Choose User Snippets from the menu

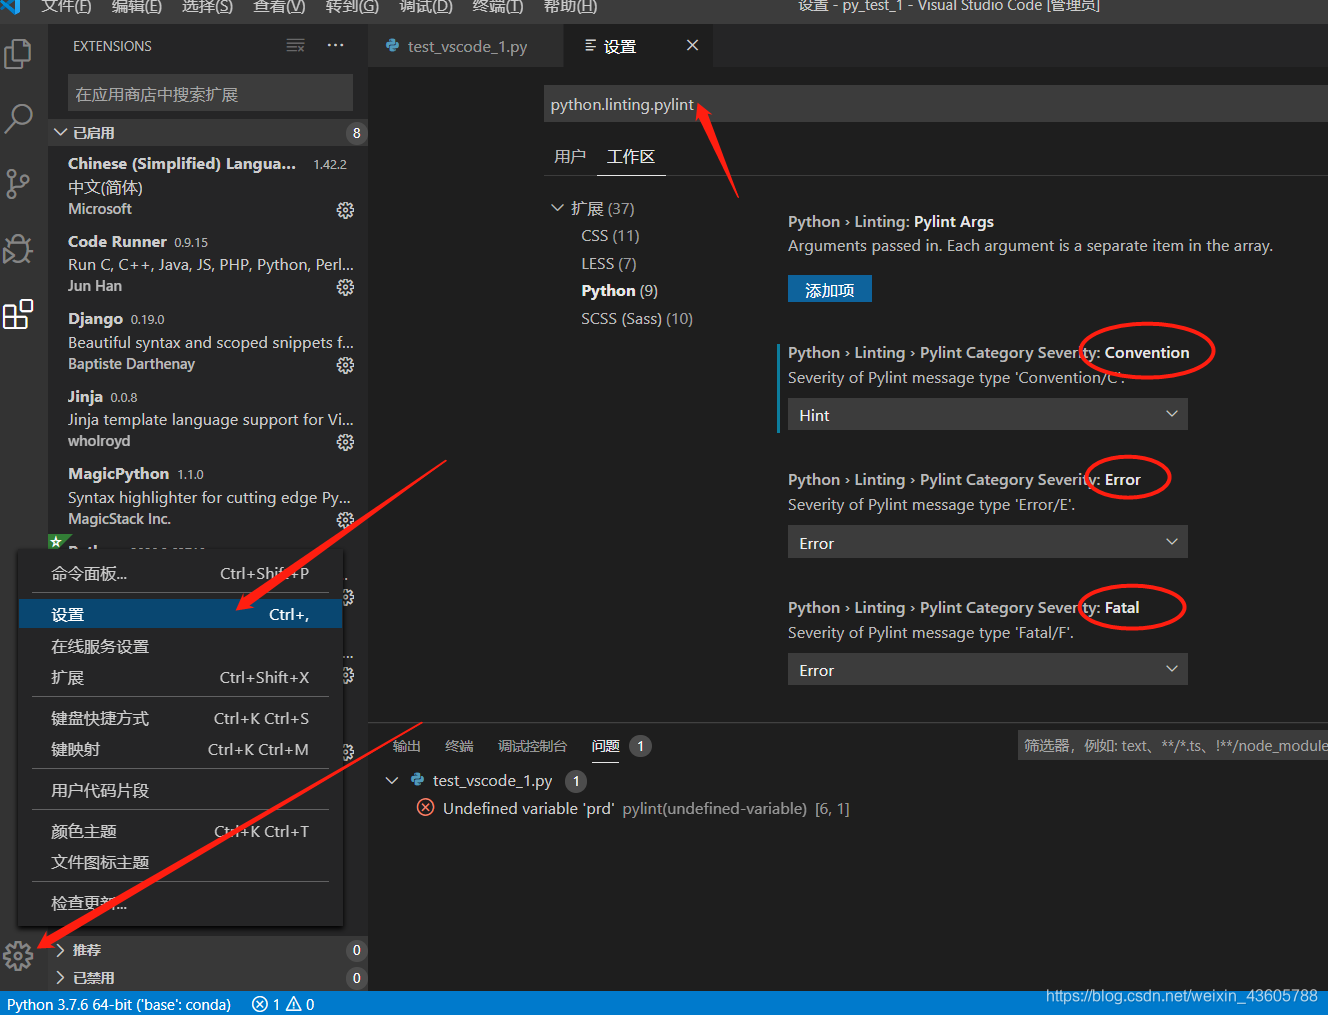180,790
